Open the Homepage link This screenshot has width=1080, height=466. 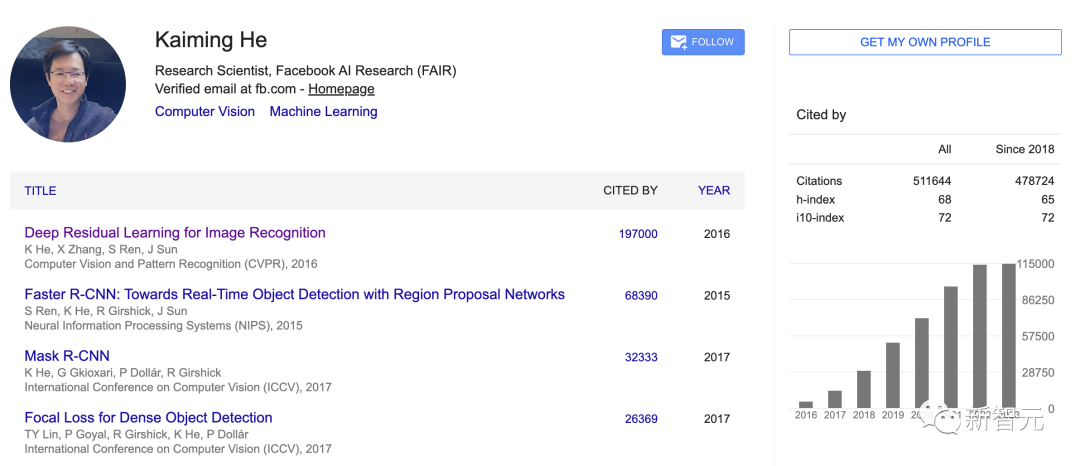click(341, 89)
